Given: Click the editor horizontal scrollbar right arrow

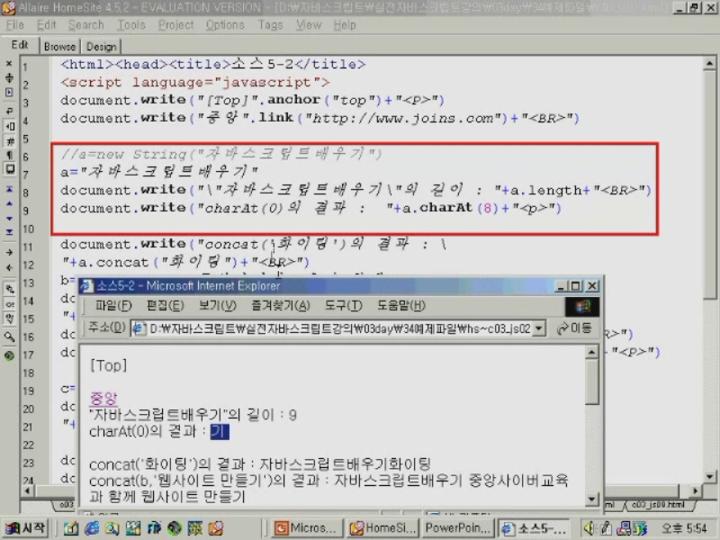Looking at the screenshot, I should 696,490.
